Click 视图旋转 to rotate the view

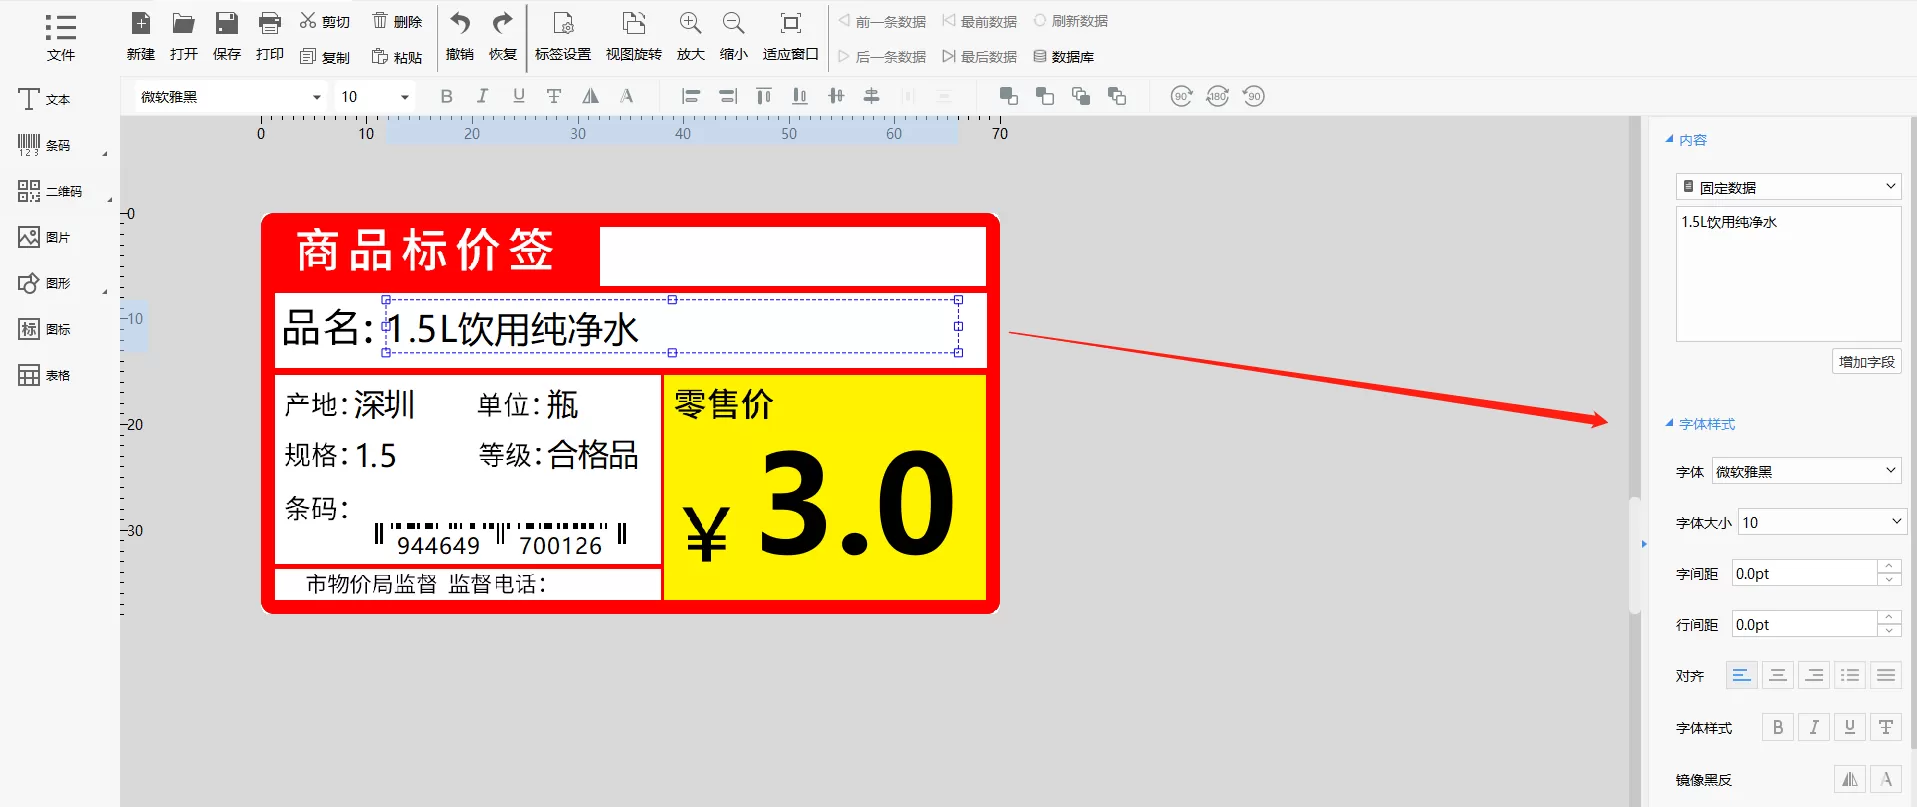(634, 37)
